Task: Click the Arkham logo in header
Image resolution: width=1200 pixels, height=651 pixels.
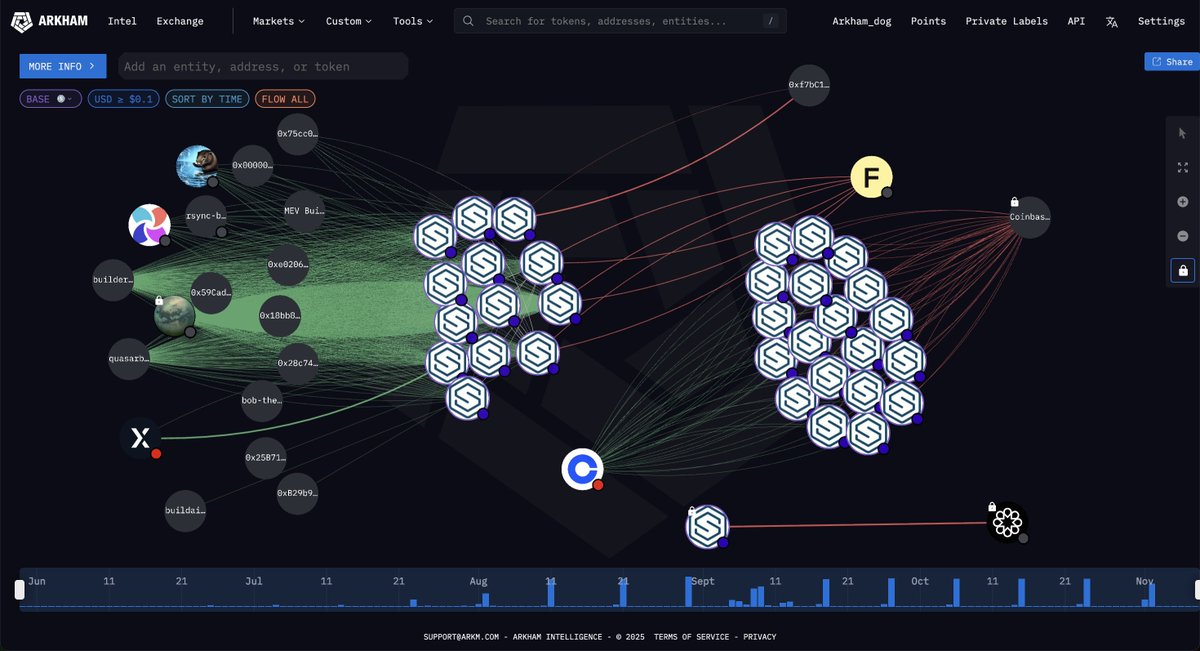Action: (50, 21)
